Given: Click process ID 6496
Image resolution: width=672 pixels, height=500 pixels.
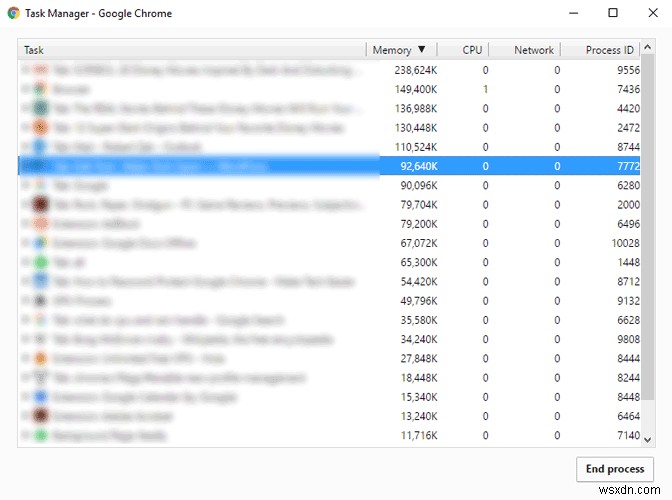Looking at the screenshot, I should [628, 224].
